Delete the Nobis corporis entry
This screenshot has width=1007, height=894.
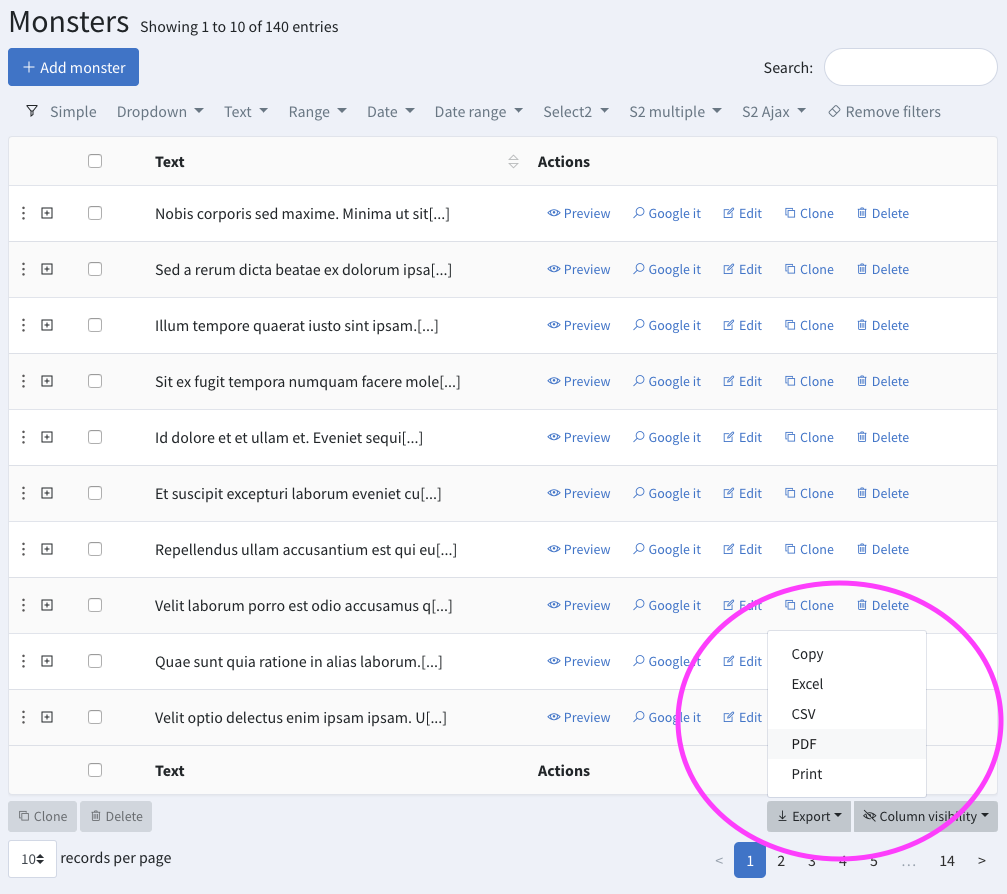click(x=883, y=213)
